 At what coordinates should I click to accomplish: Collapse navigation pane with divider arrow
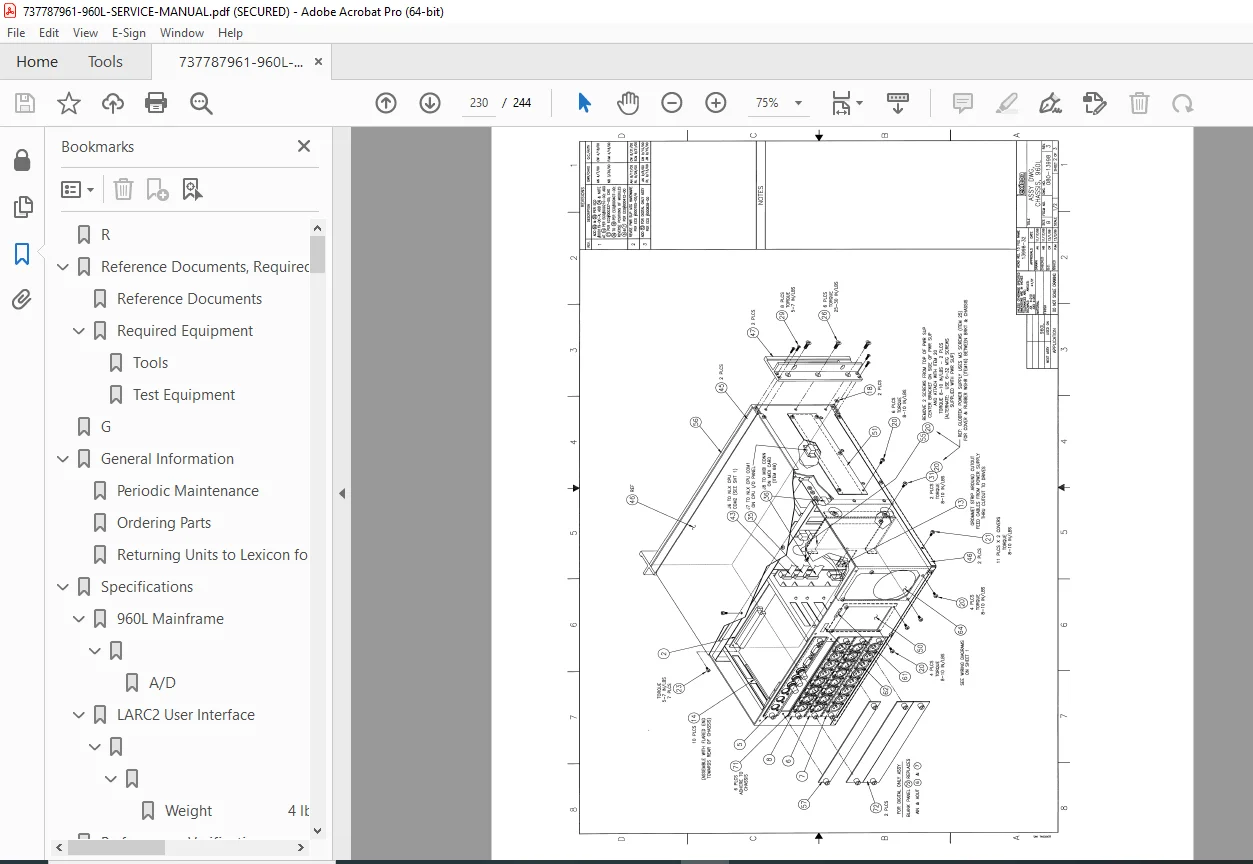[x=342, y=493]
